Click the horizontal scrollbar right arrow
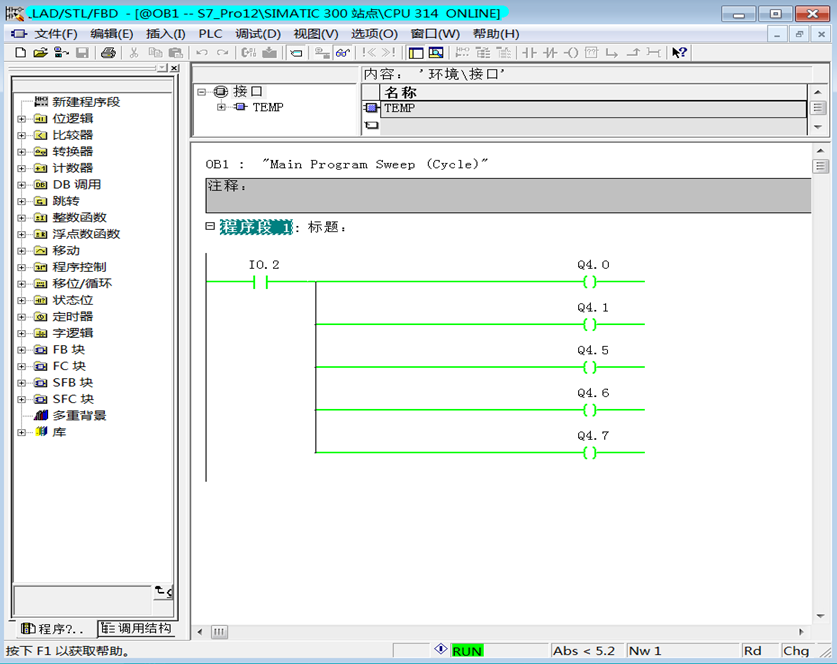This screenshot has width=837, height=664. (x=800, y=632)
